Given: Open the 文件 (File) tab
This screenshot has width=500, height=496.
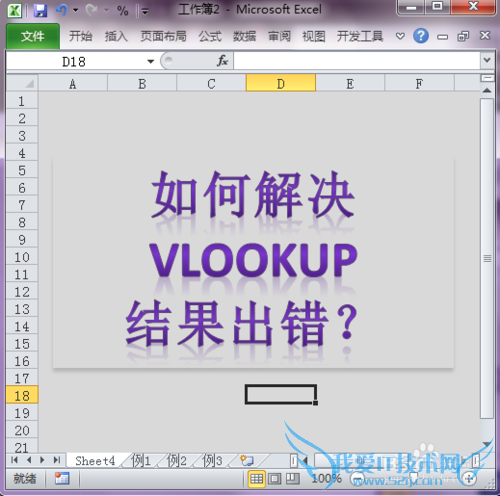Looking at the screenshot, I should [x=33, y=36].
